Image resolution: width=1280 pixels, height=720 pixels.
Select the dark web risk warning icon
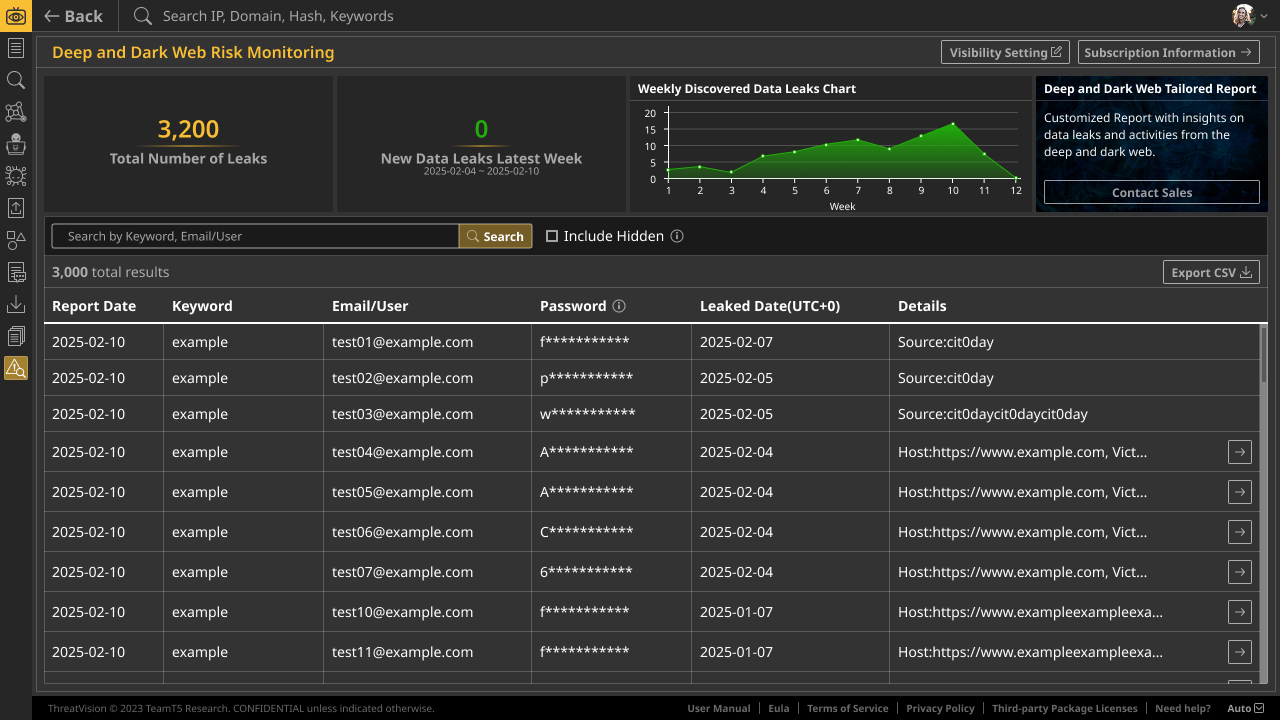(x=15, y=368)
